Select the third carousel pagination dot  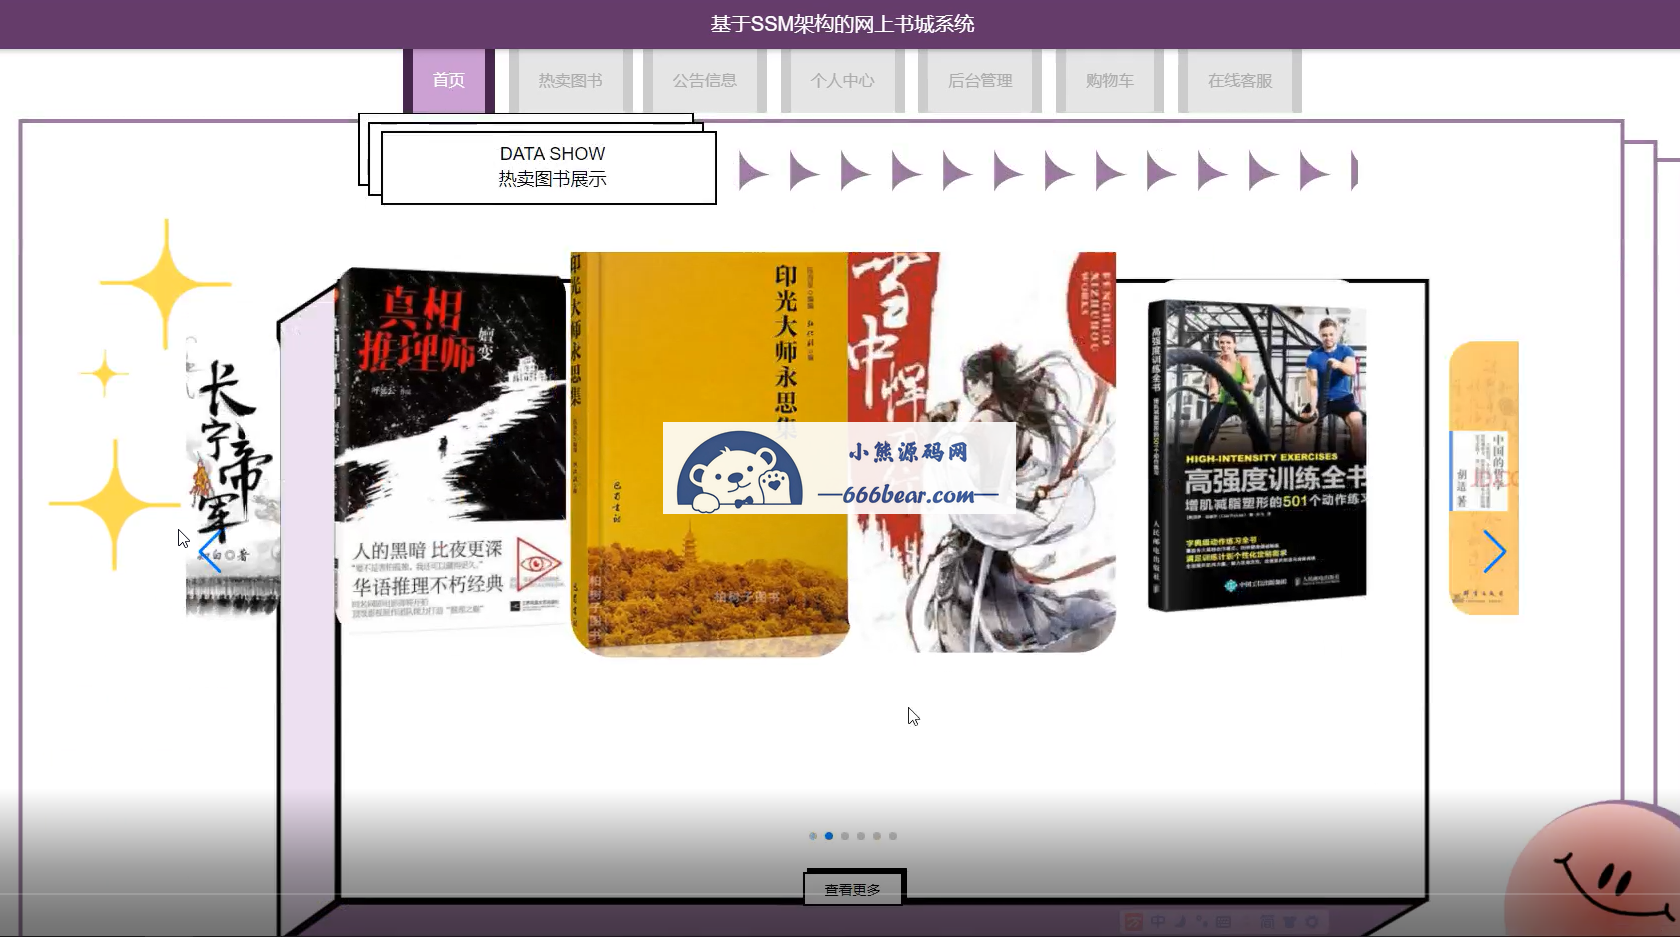[x=845, y=836]
